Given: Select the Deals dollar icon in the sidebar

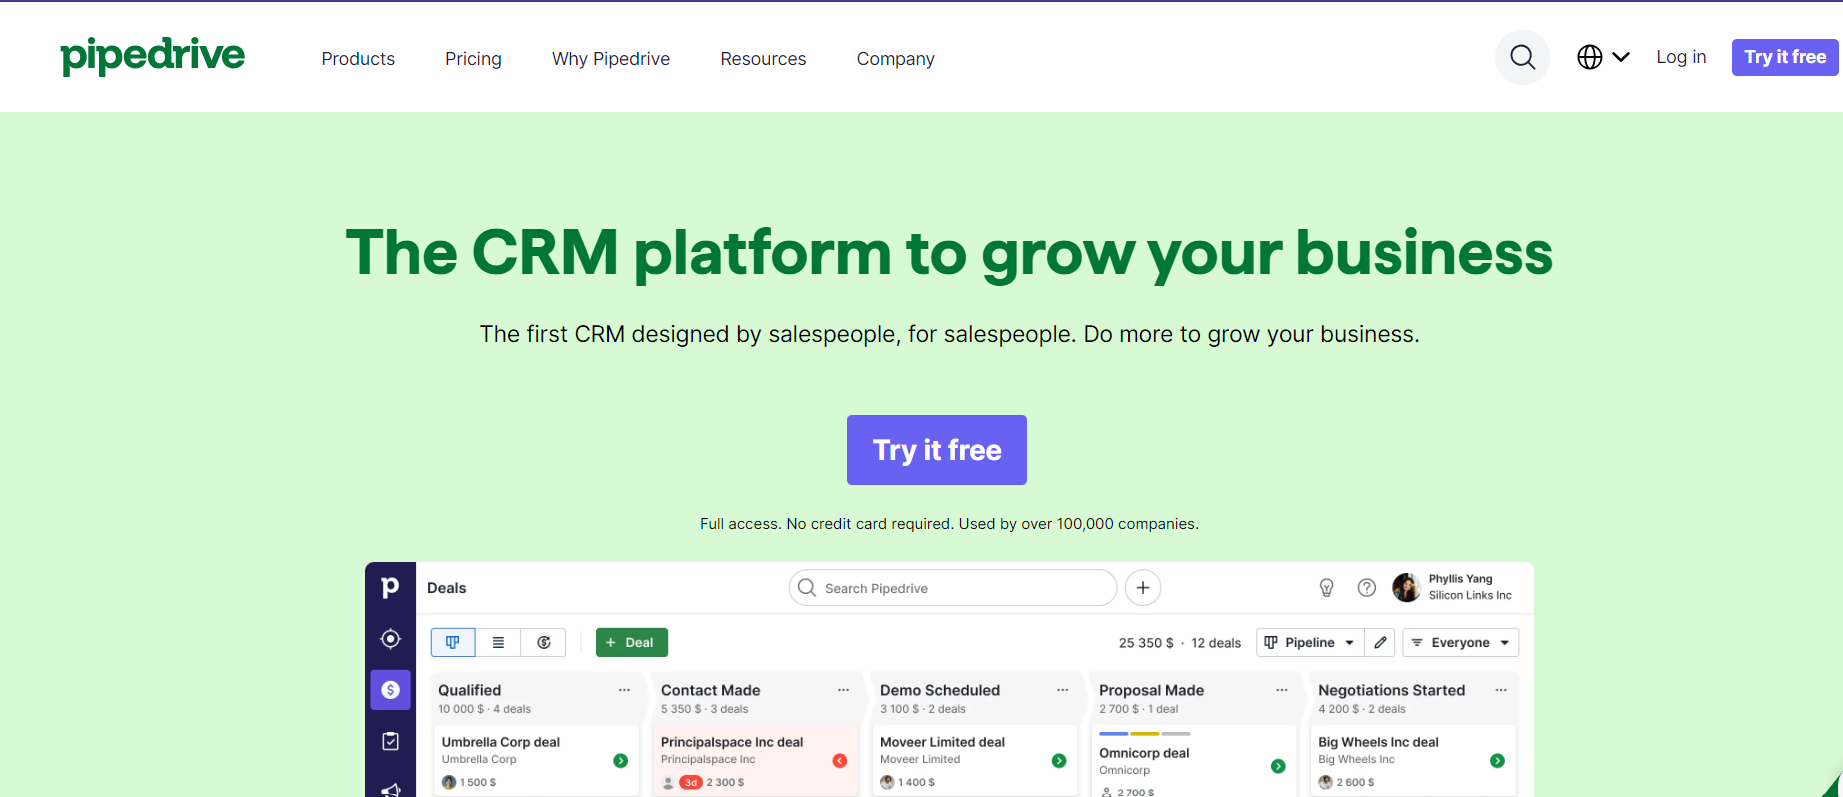Looking at the screenshot, I should coord(391,690).
